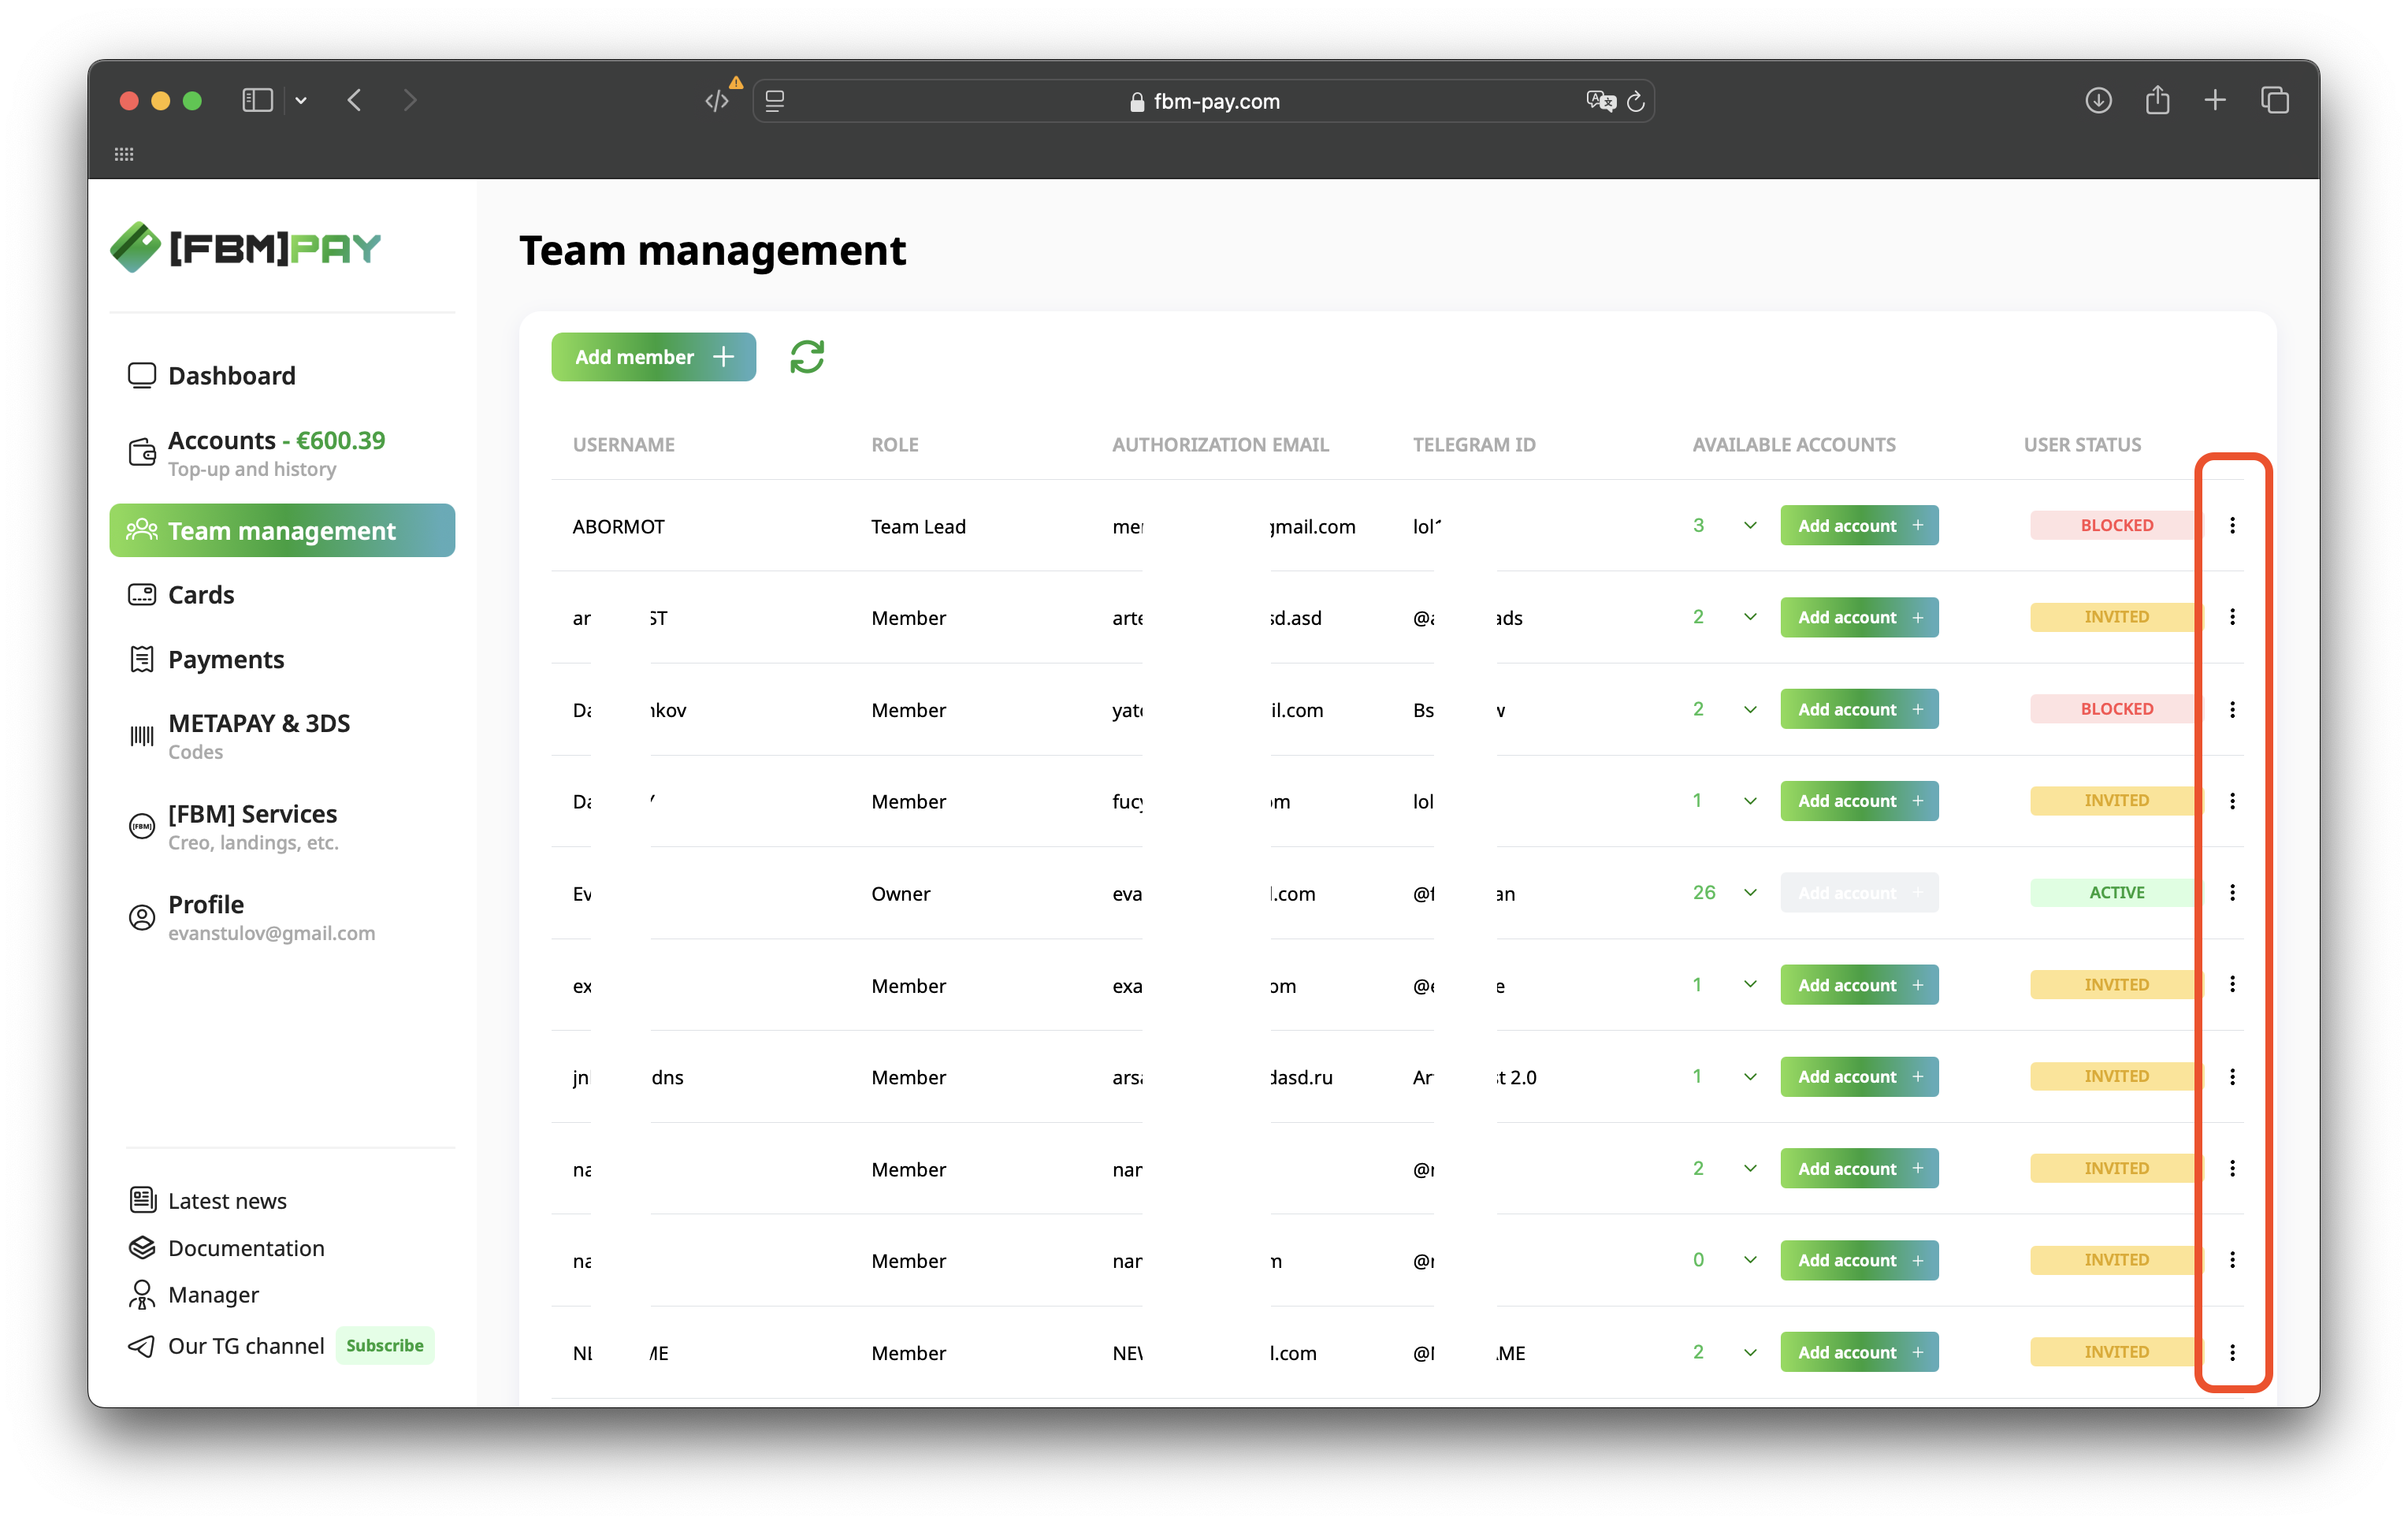Open three-dot menu for ABORMOT row
The height and width of the screenshot is (1524, 2408).
(2232, 525)
